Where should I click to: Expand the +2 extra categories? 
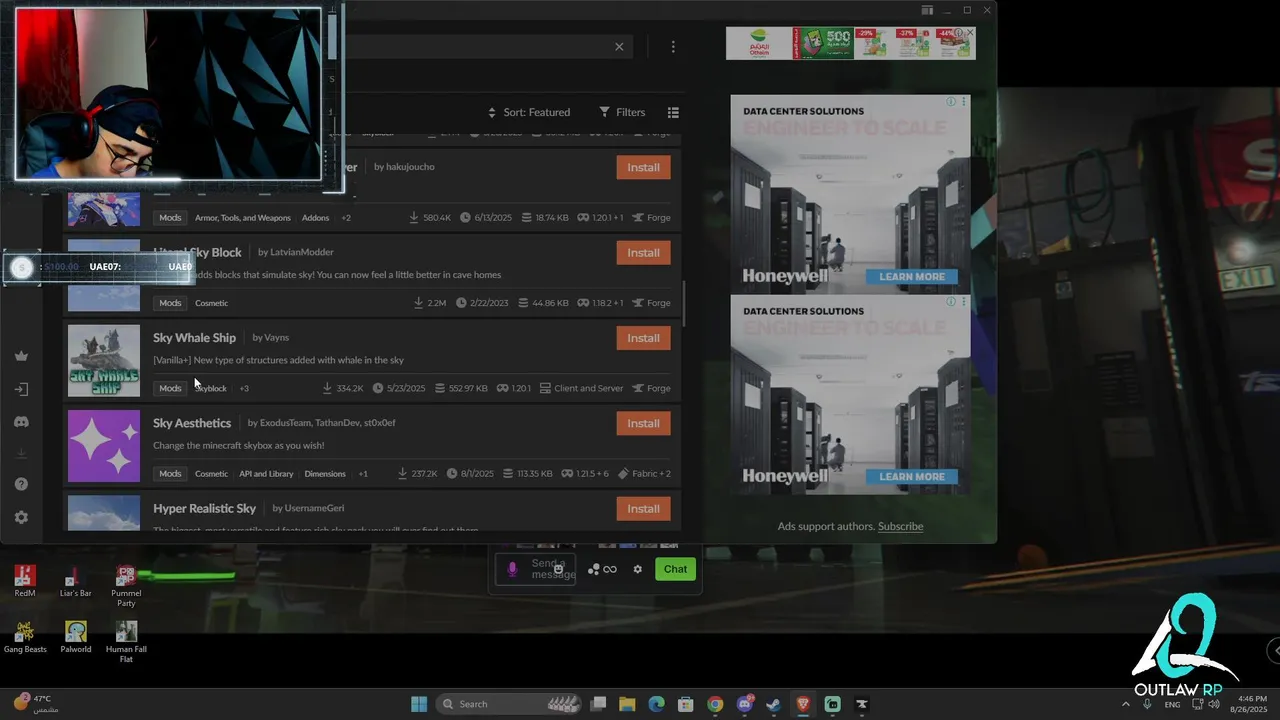[x=346, y=218]
